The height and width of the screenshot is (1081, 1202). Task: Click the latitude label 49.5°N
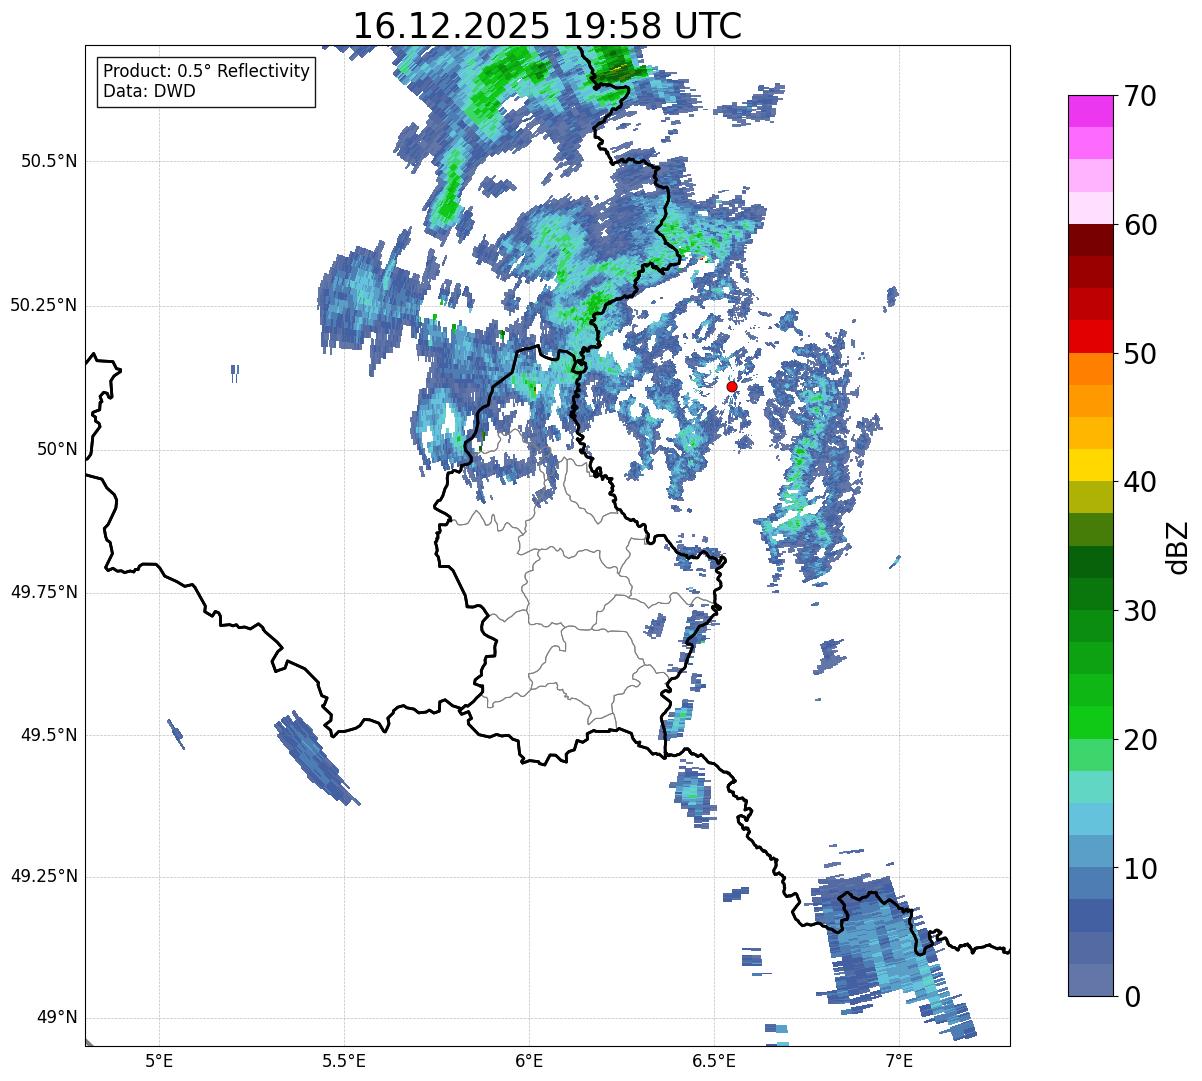tap(49, 735)
